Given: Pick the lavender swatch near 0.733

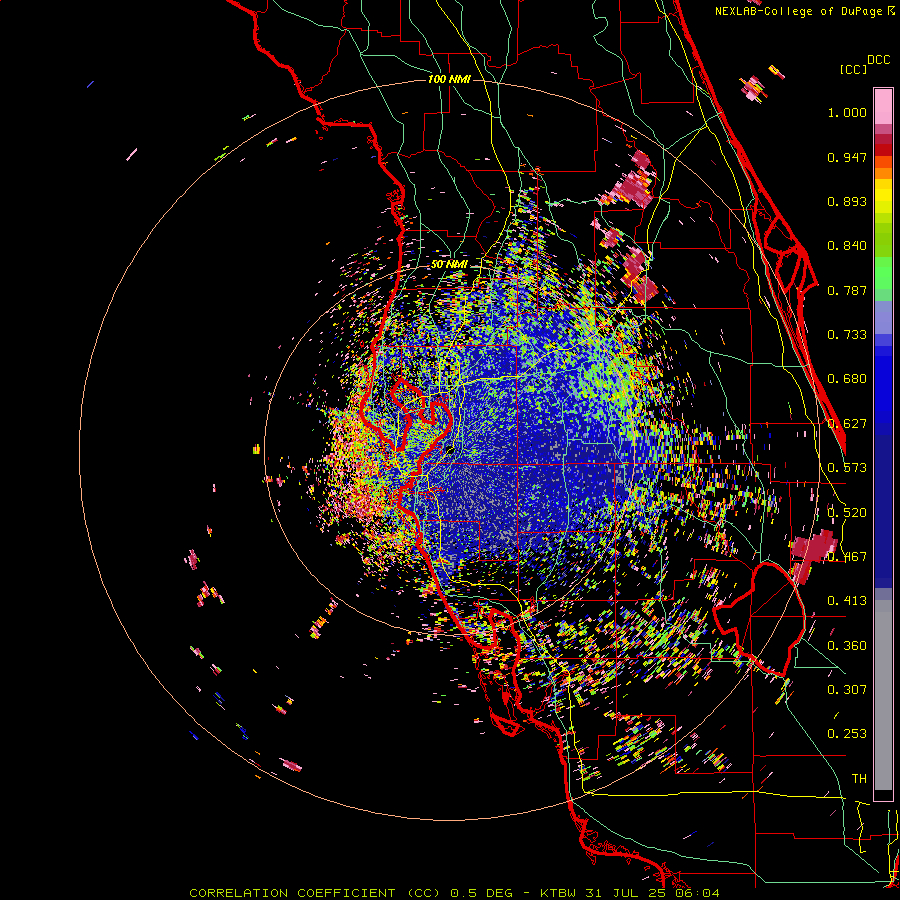Looking at the screenshot, I should [x=883, y=325].
